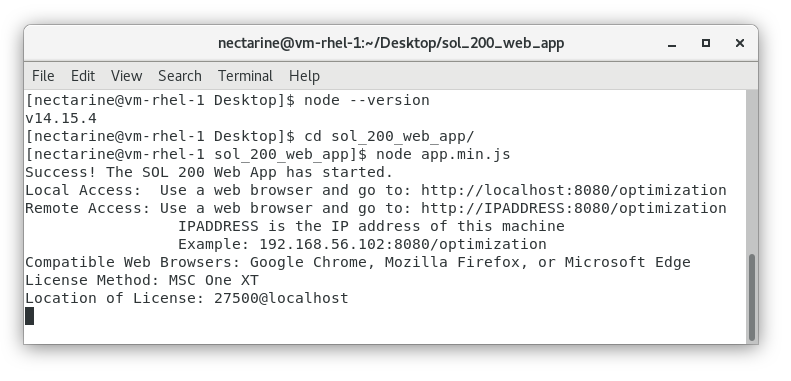Click the vertical scrollbar thumb
Viewport: 791px width, 381px height.
[752, 297]
